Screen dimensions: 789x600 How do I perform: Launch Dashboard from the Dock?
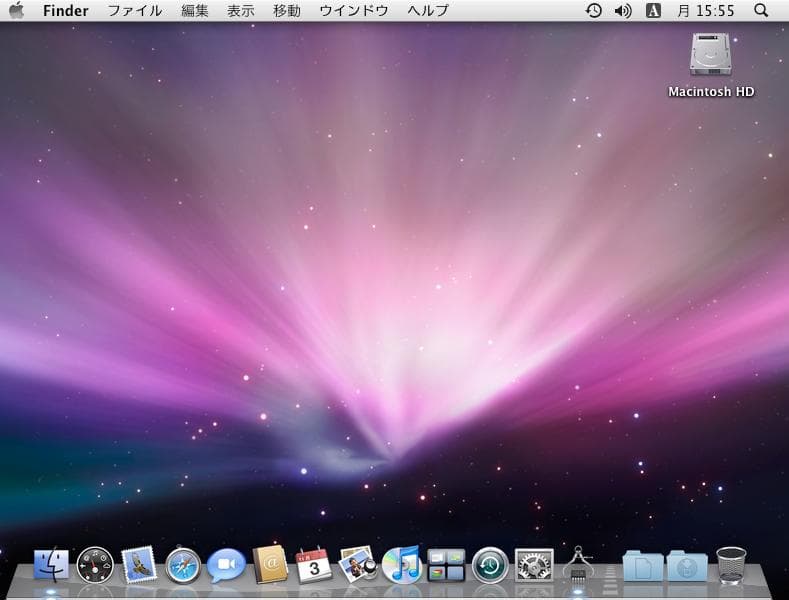(x=95, y=565)
